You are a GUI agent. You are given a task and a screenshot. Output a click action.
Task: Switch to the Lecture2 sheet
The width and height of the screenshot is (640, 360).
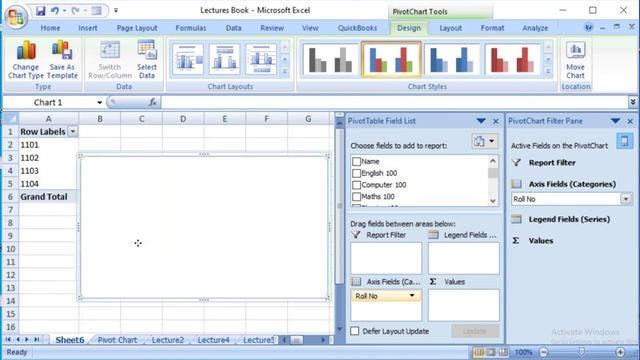(168, 340)
